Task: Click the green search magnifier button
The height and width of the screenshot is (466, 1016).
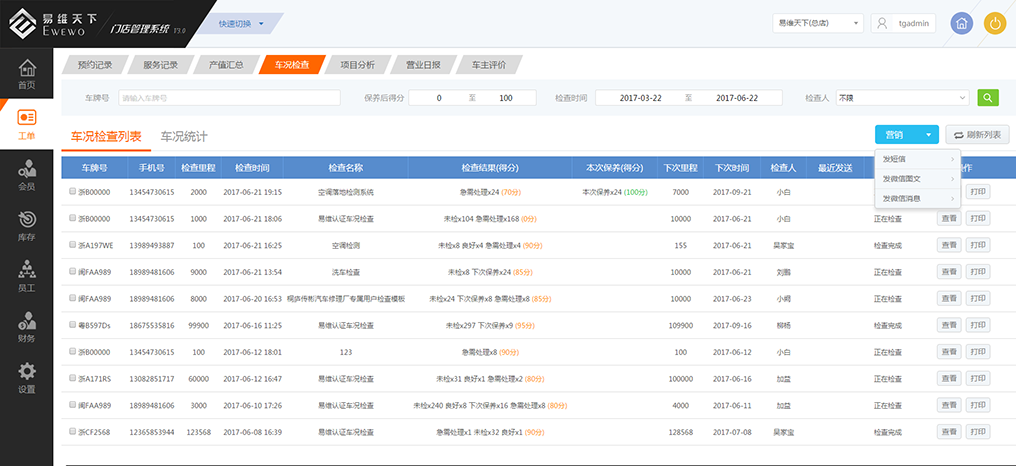Action: click(x=987, y=98)
